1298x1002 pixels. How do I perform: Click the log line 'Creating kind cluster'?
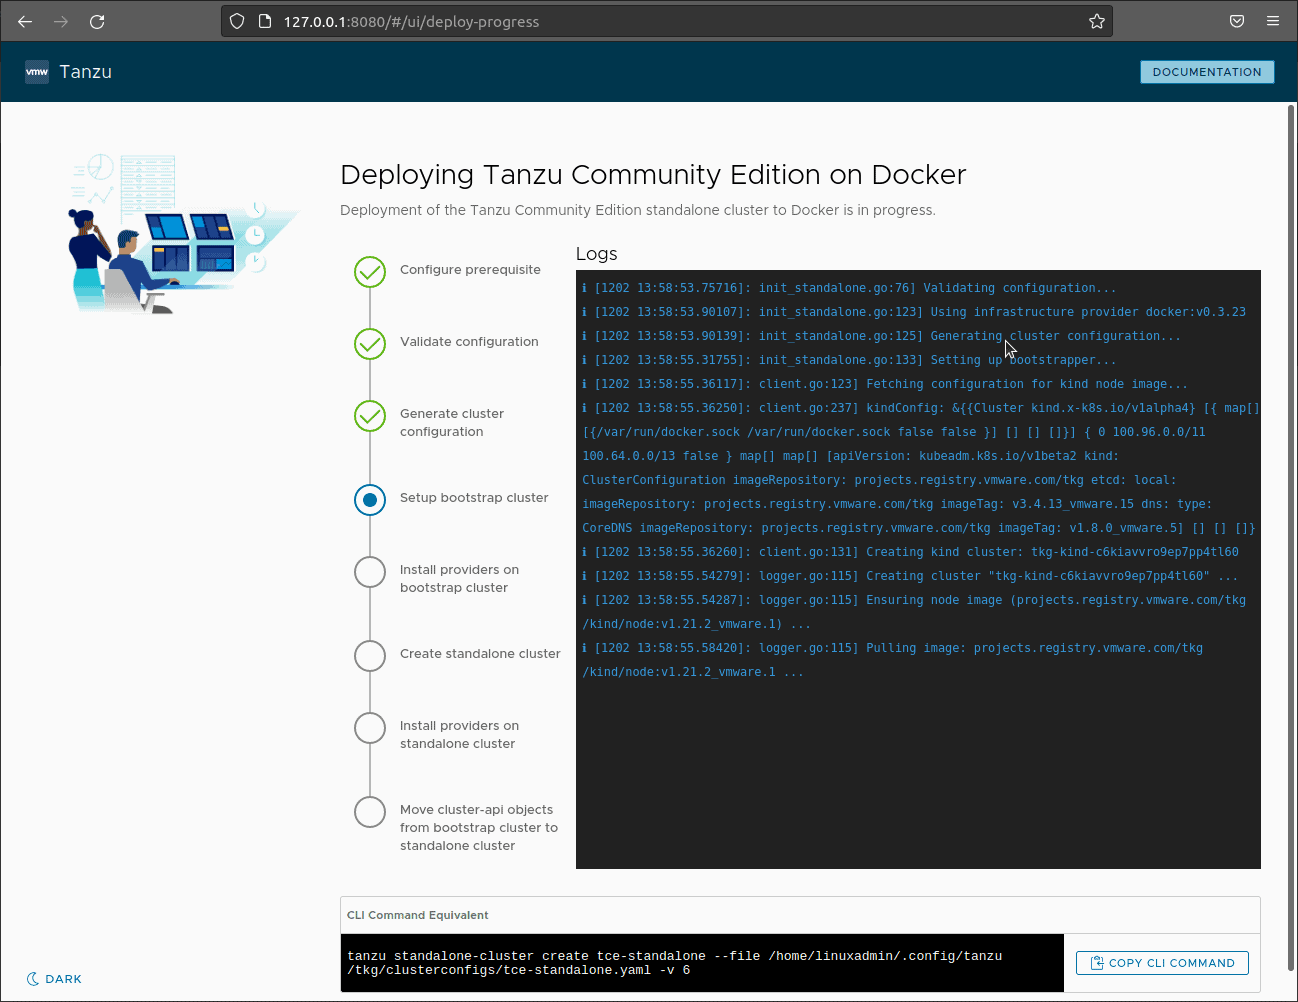tap(910, 552)
